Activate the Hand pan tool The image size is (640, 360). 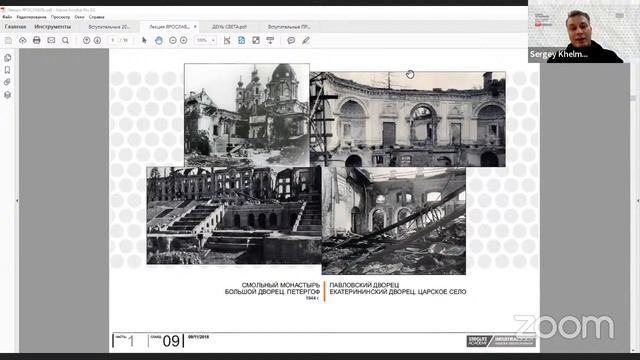tap(159, 40)
